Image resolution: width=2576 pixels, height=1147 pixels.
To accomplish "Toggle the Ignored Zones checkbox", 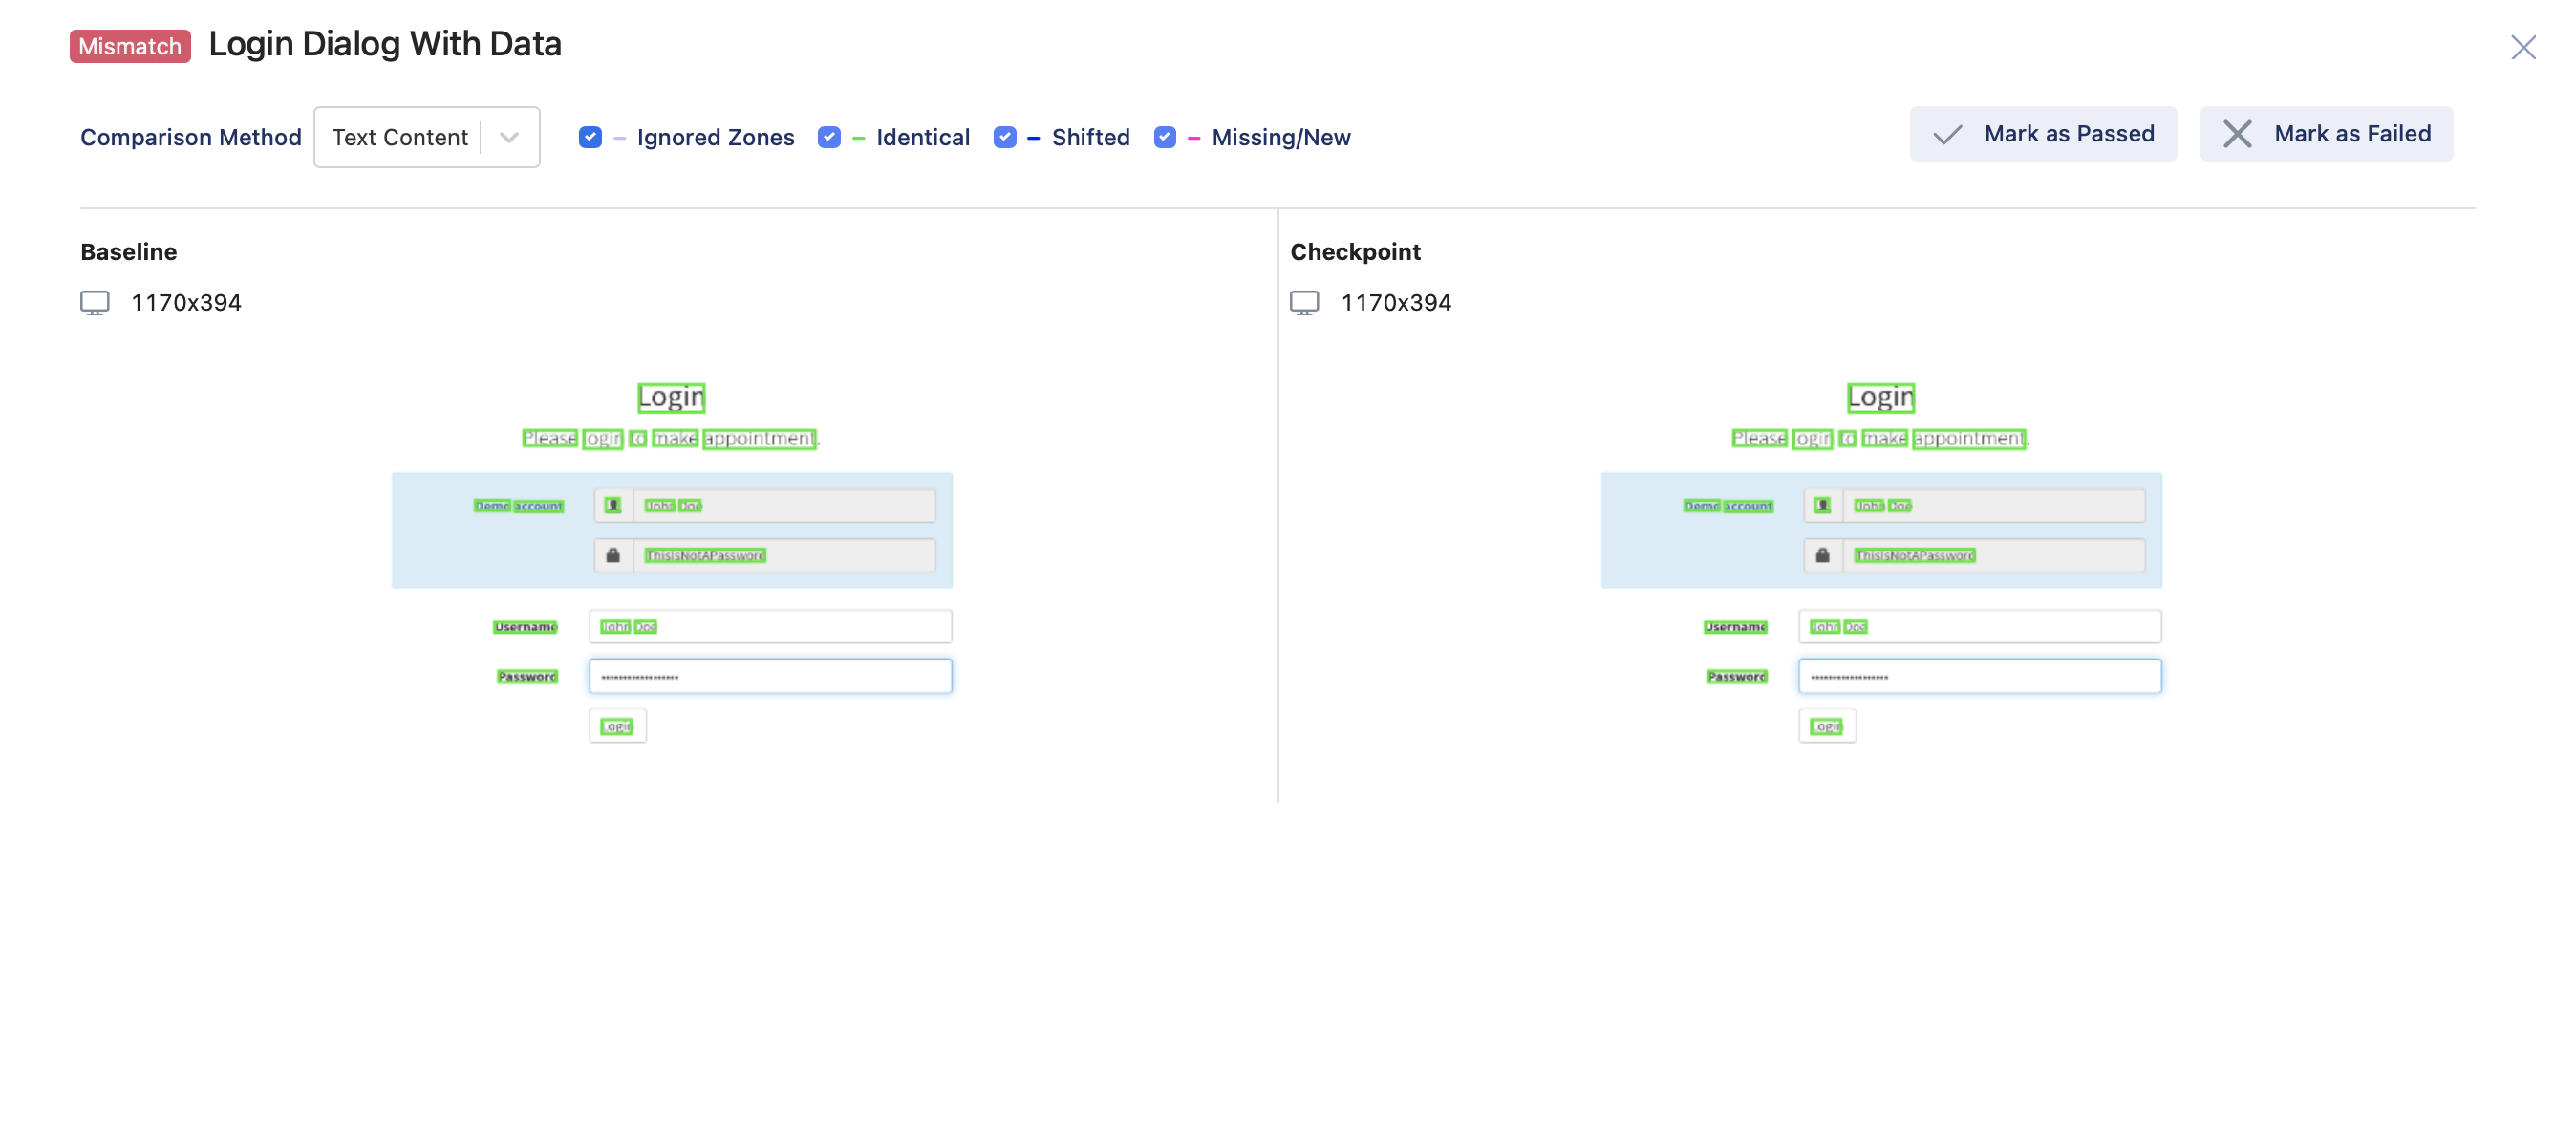I will (590, 135).
